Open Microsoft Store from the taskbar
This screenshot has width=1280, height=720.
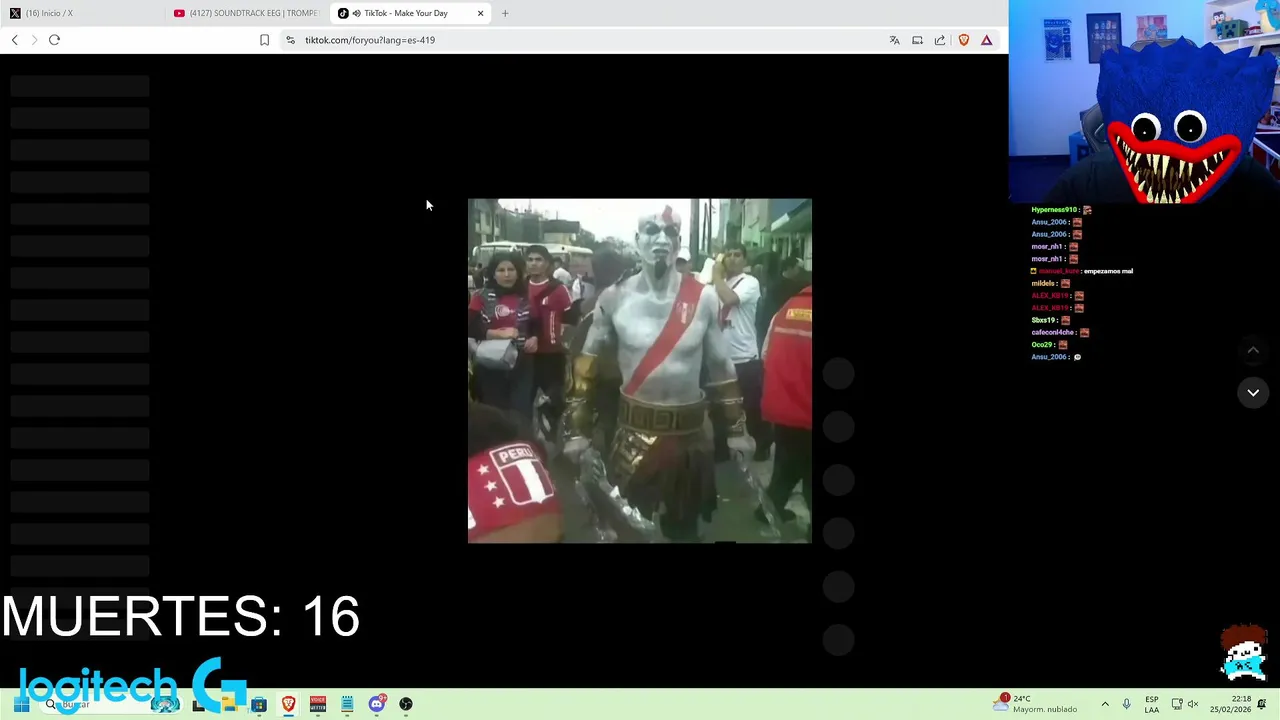[259, 704]
